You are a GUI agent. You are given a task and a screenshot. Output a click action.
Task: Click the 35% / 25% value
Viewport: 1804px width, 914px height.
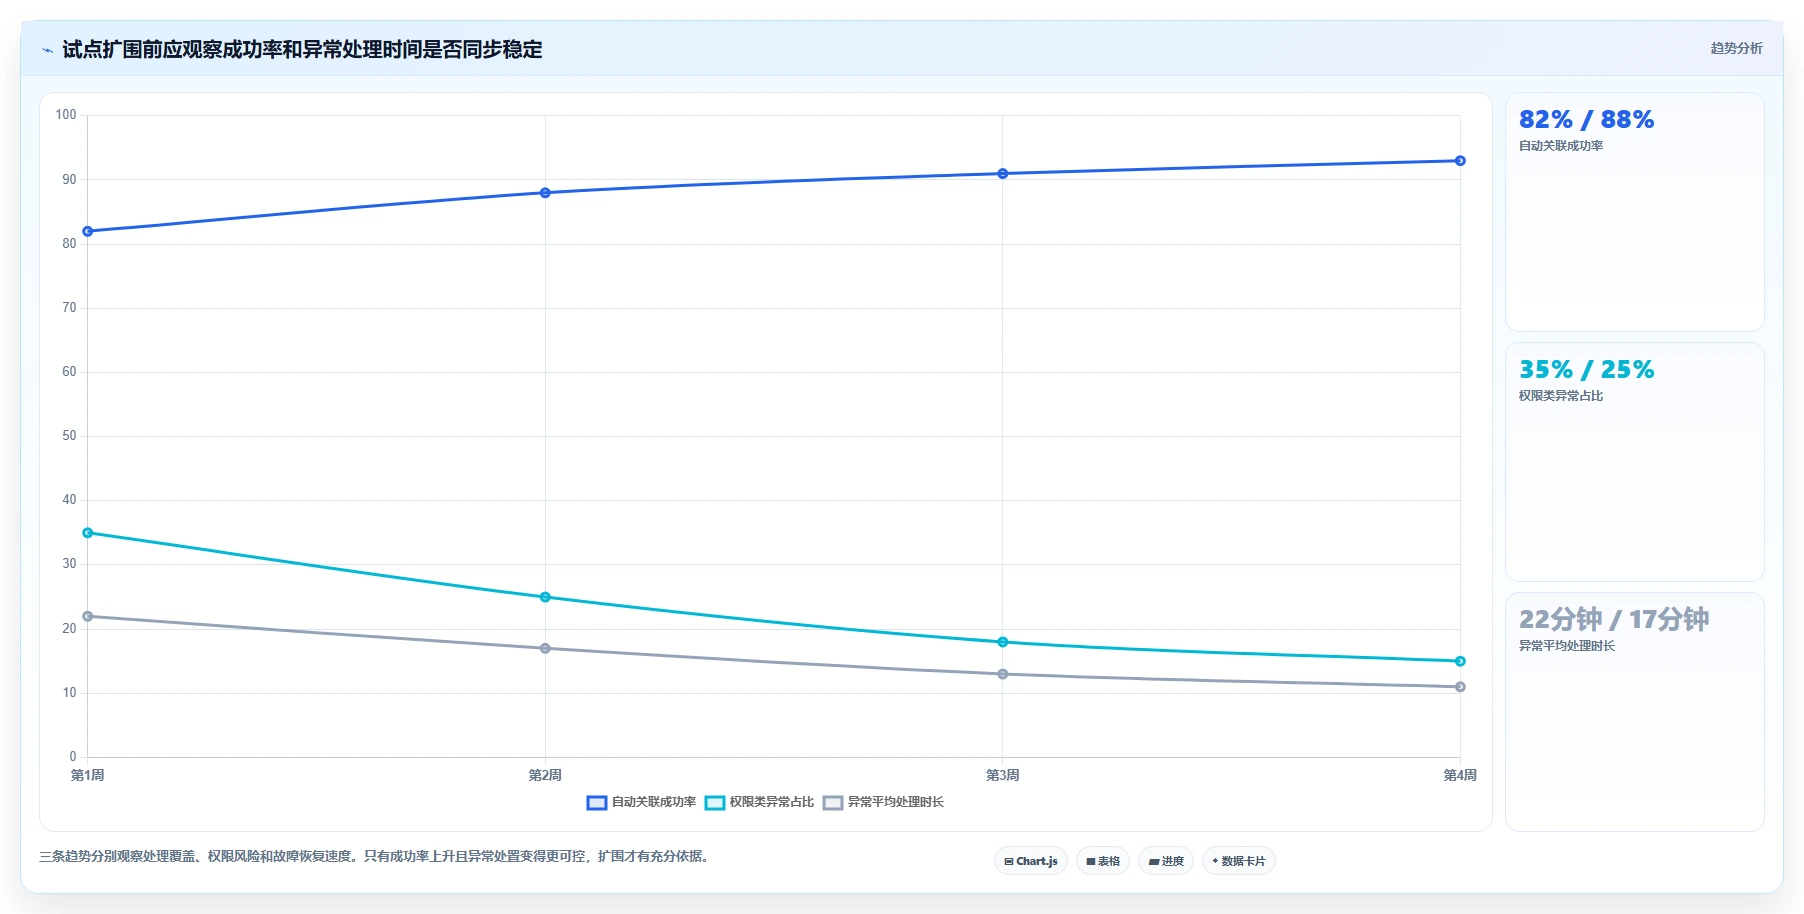1586,370
